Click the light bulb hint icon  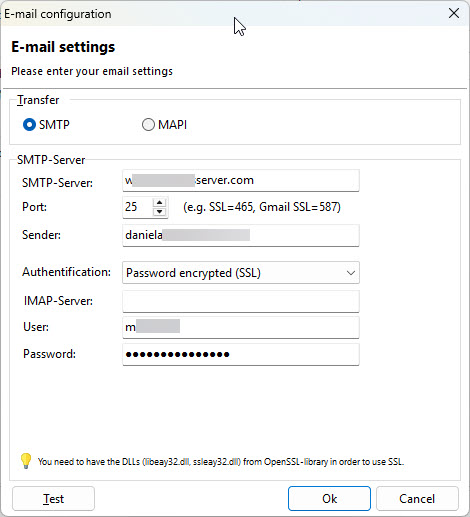click(x=26, y=461)
